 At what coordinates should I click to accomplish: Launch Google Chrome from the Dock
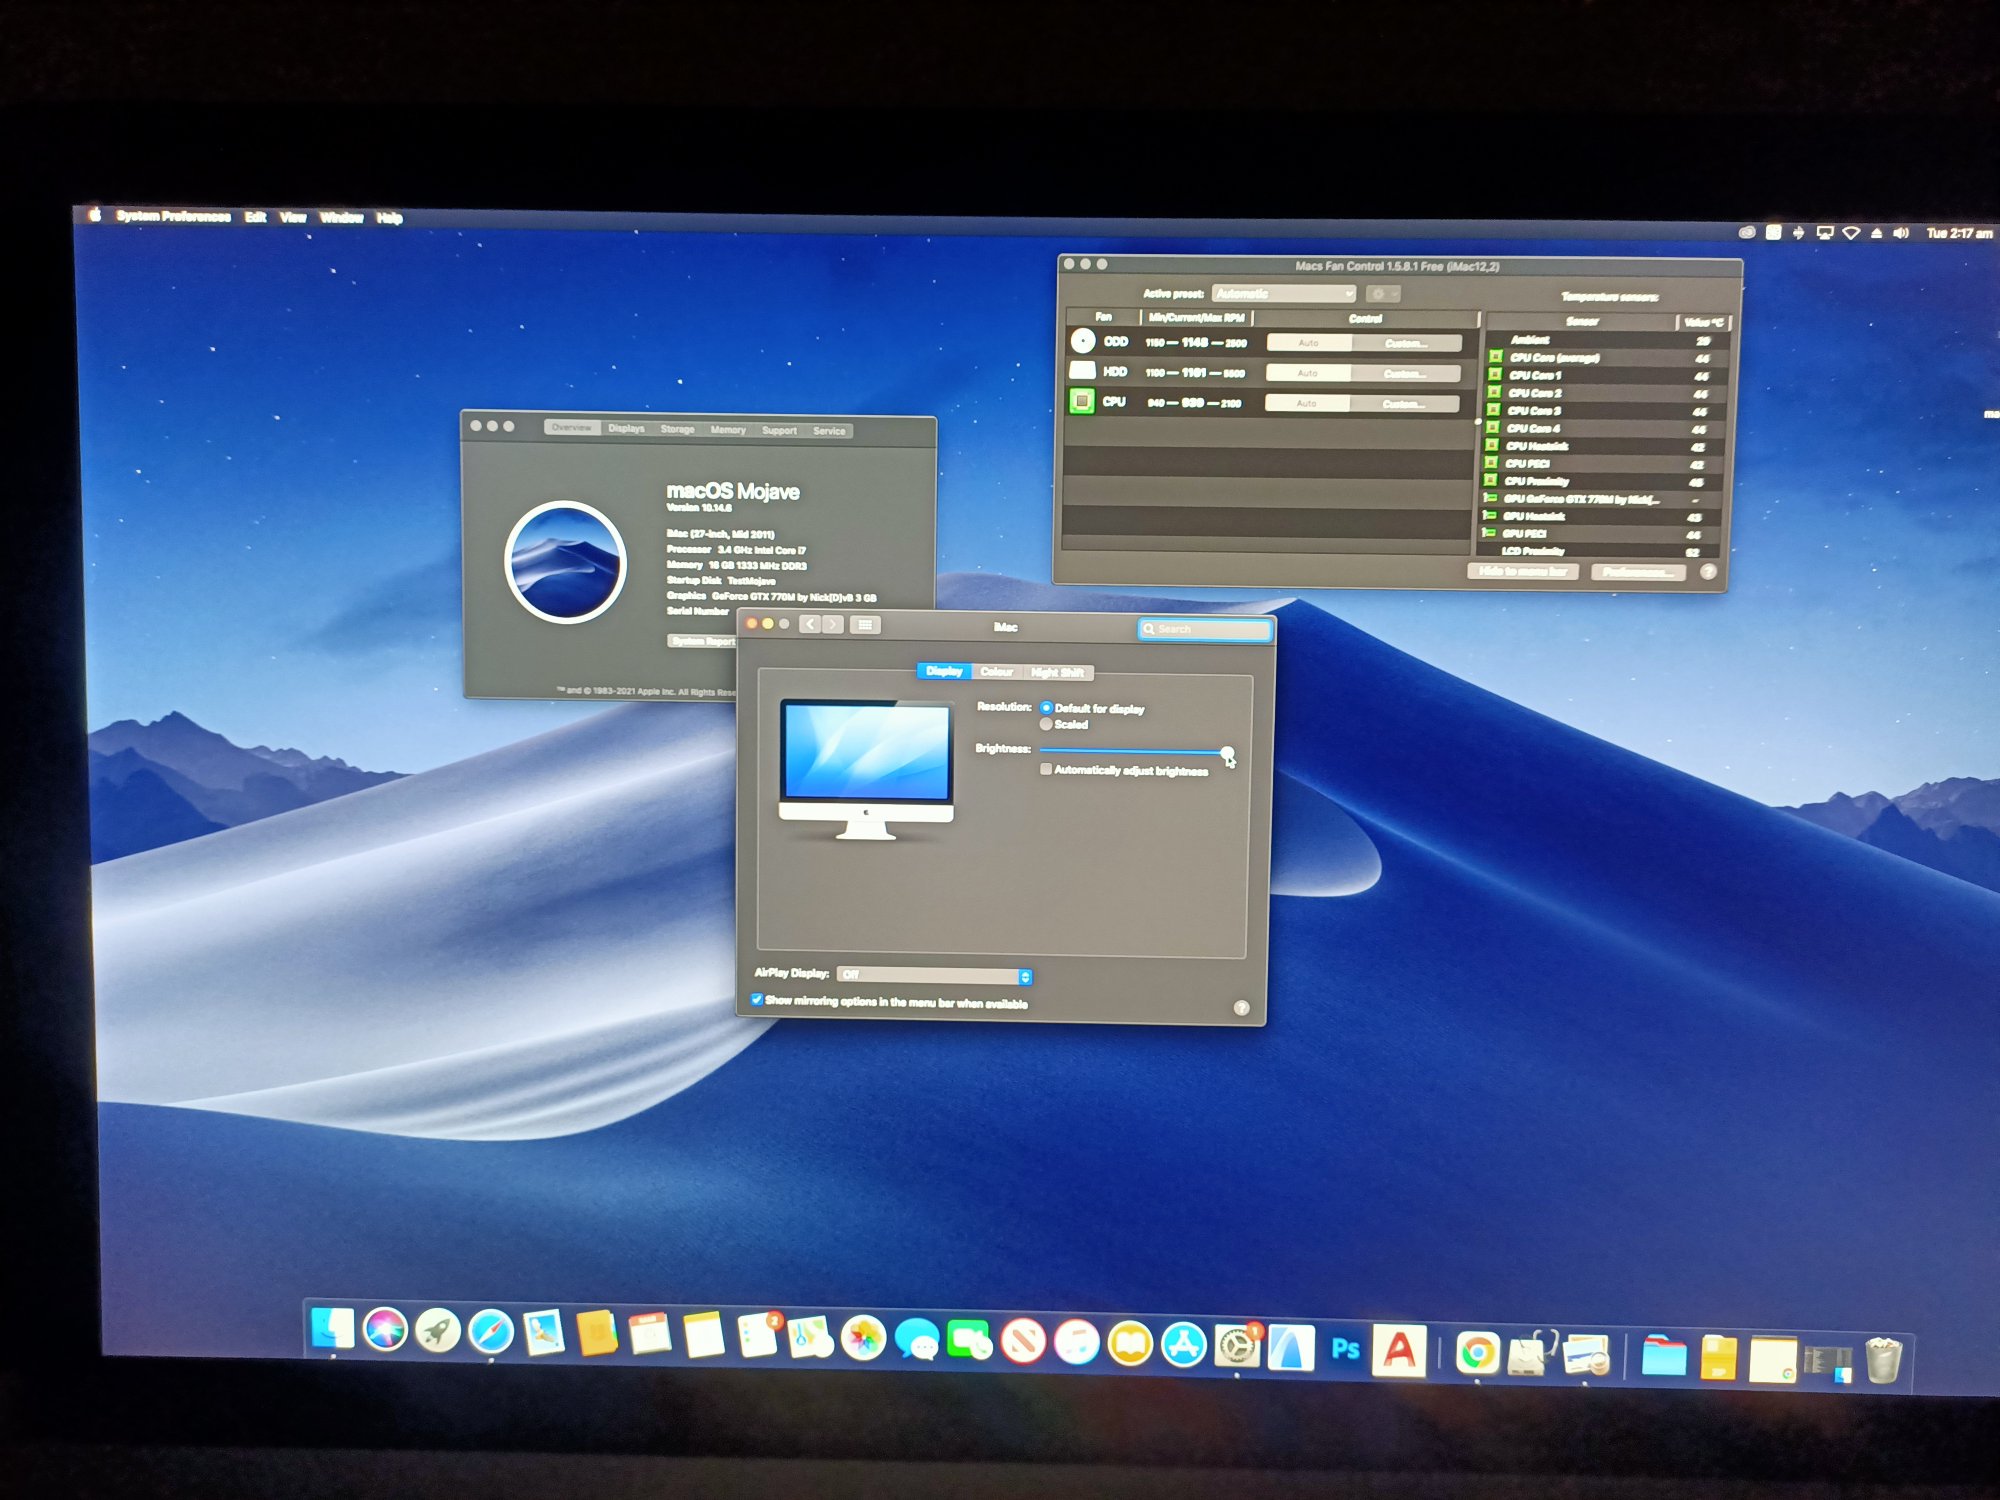pos(1477,1353)
